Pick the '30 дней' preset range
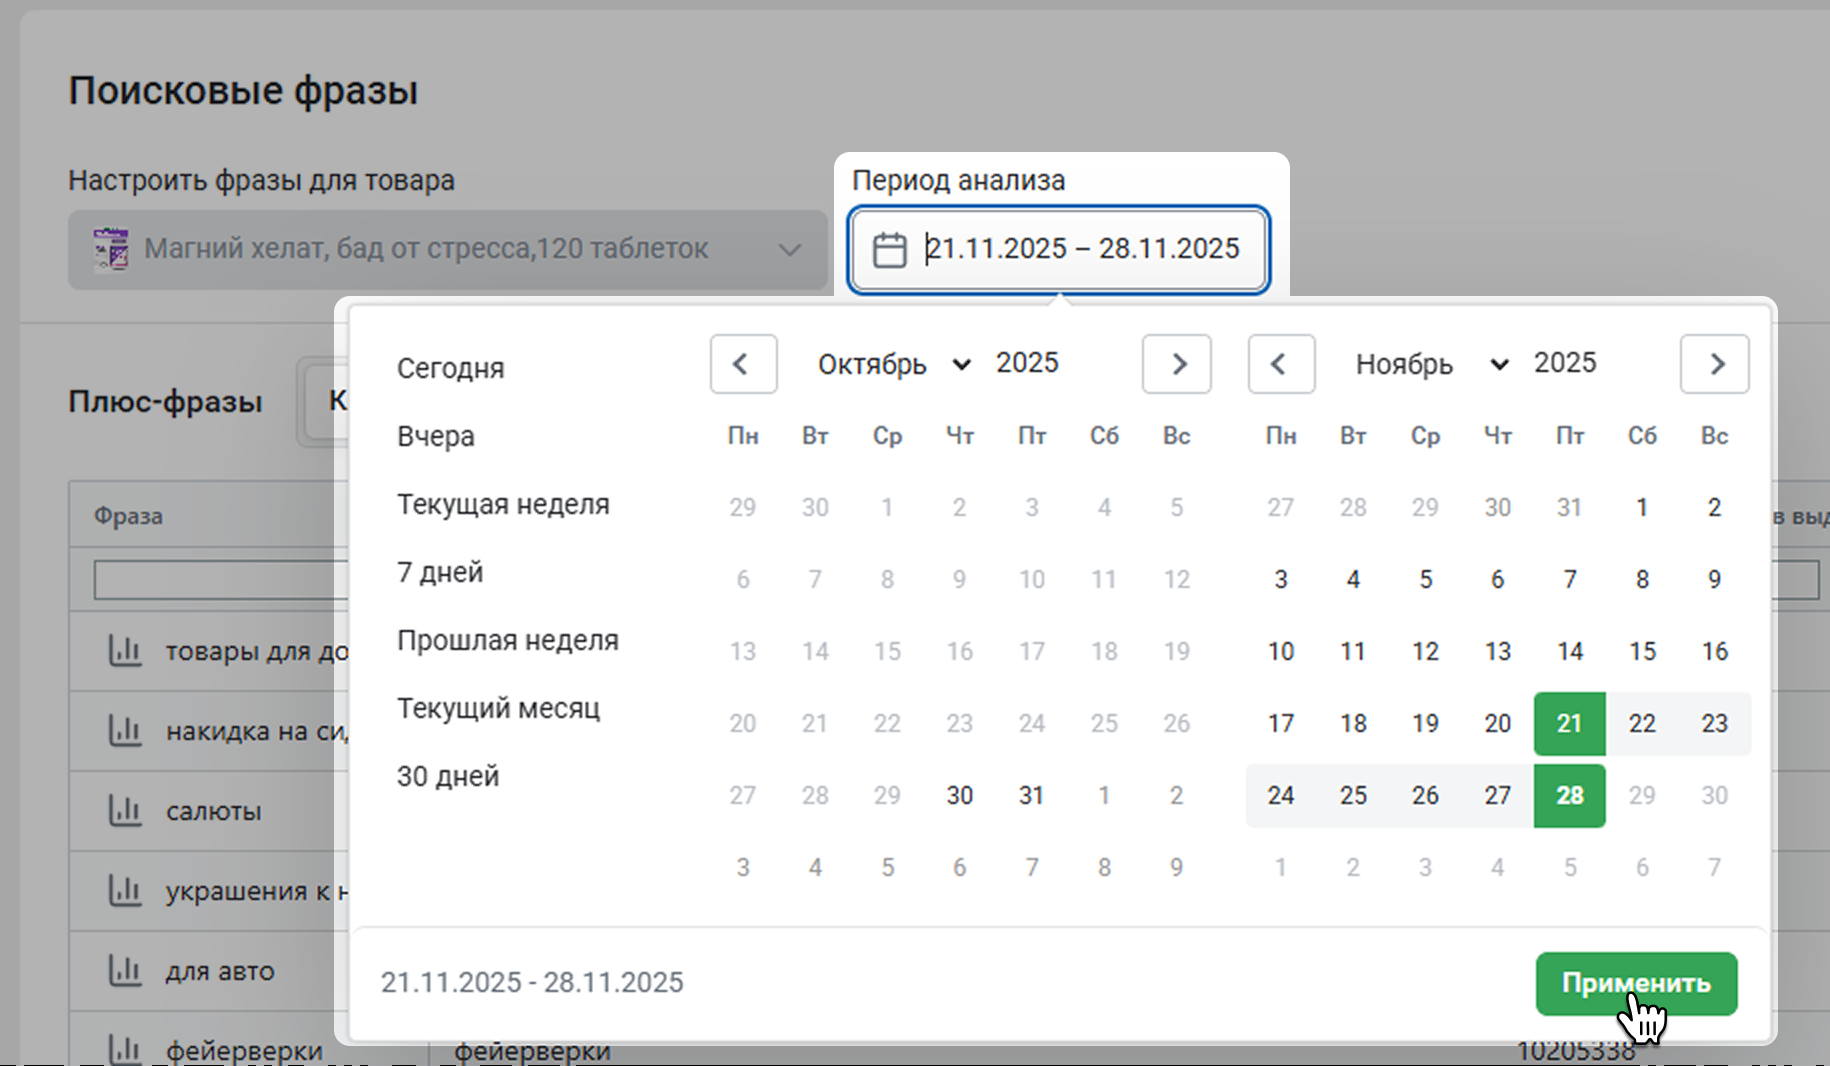Screen dimensions: 1830x1066 click(x=447, y=776)
